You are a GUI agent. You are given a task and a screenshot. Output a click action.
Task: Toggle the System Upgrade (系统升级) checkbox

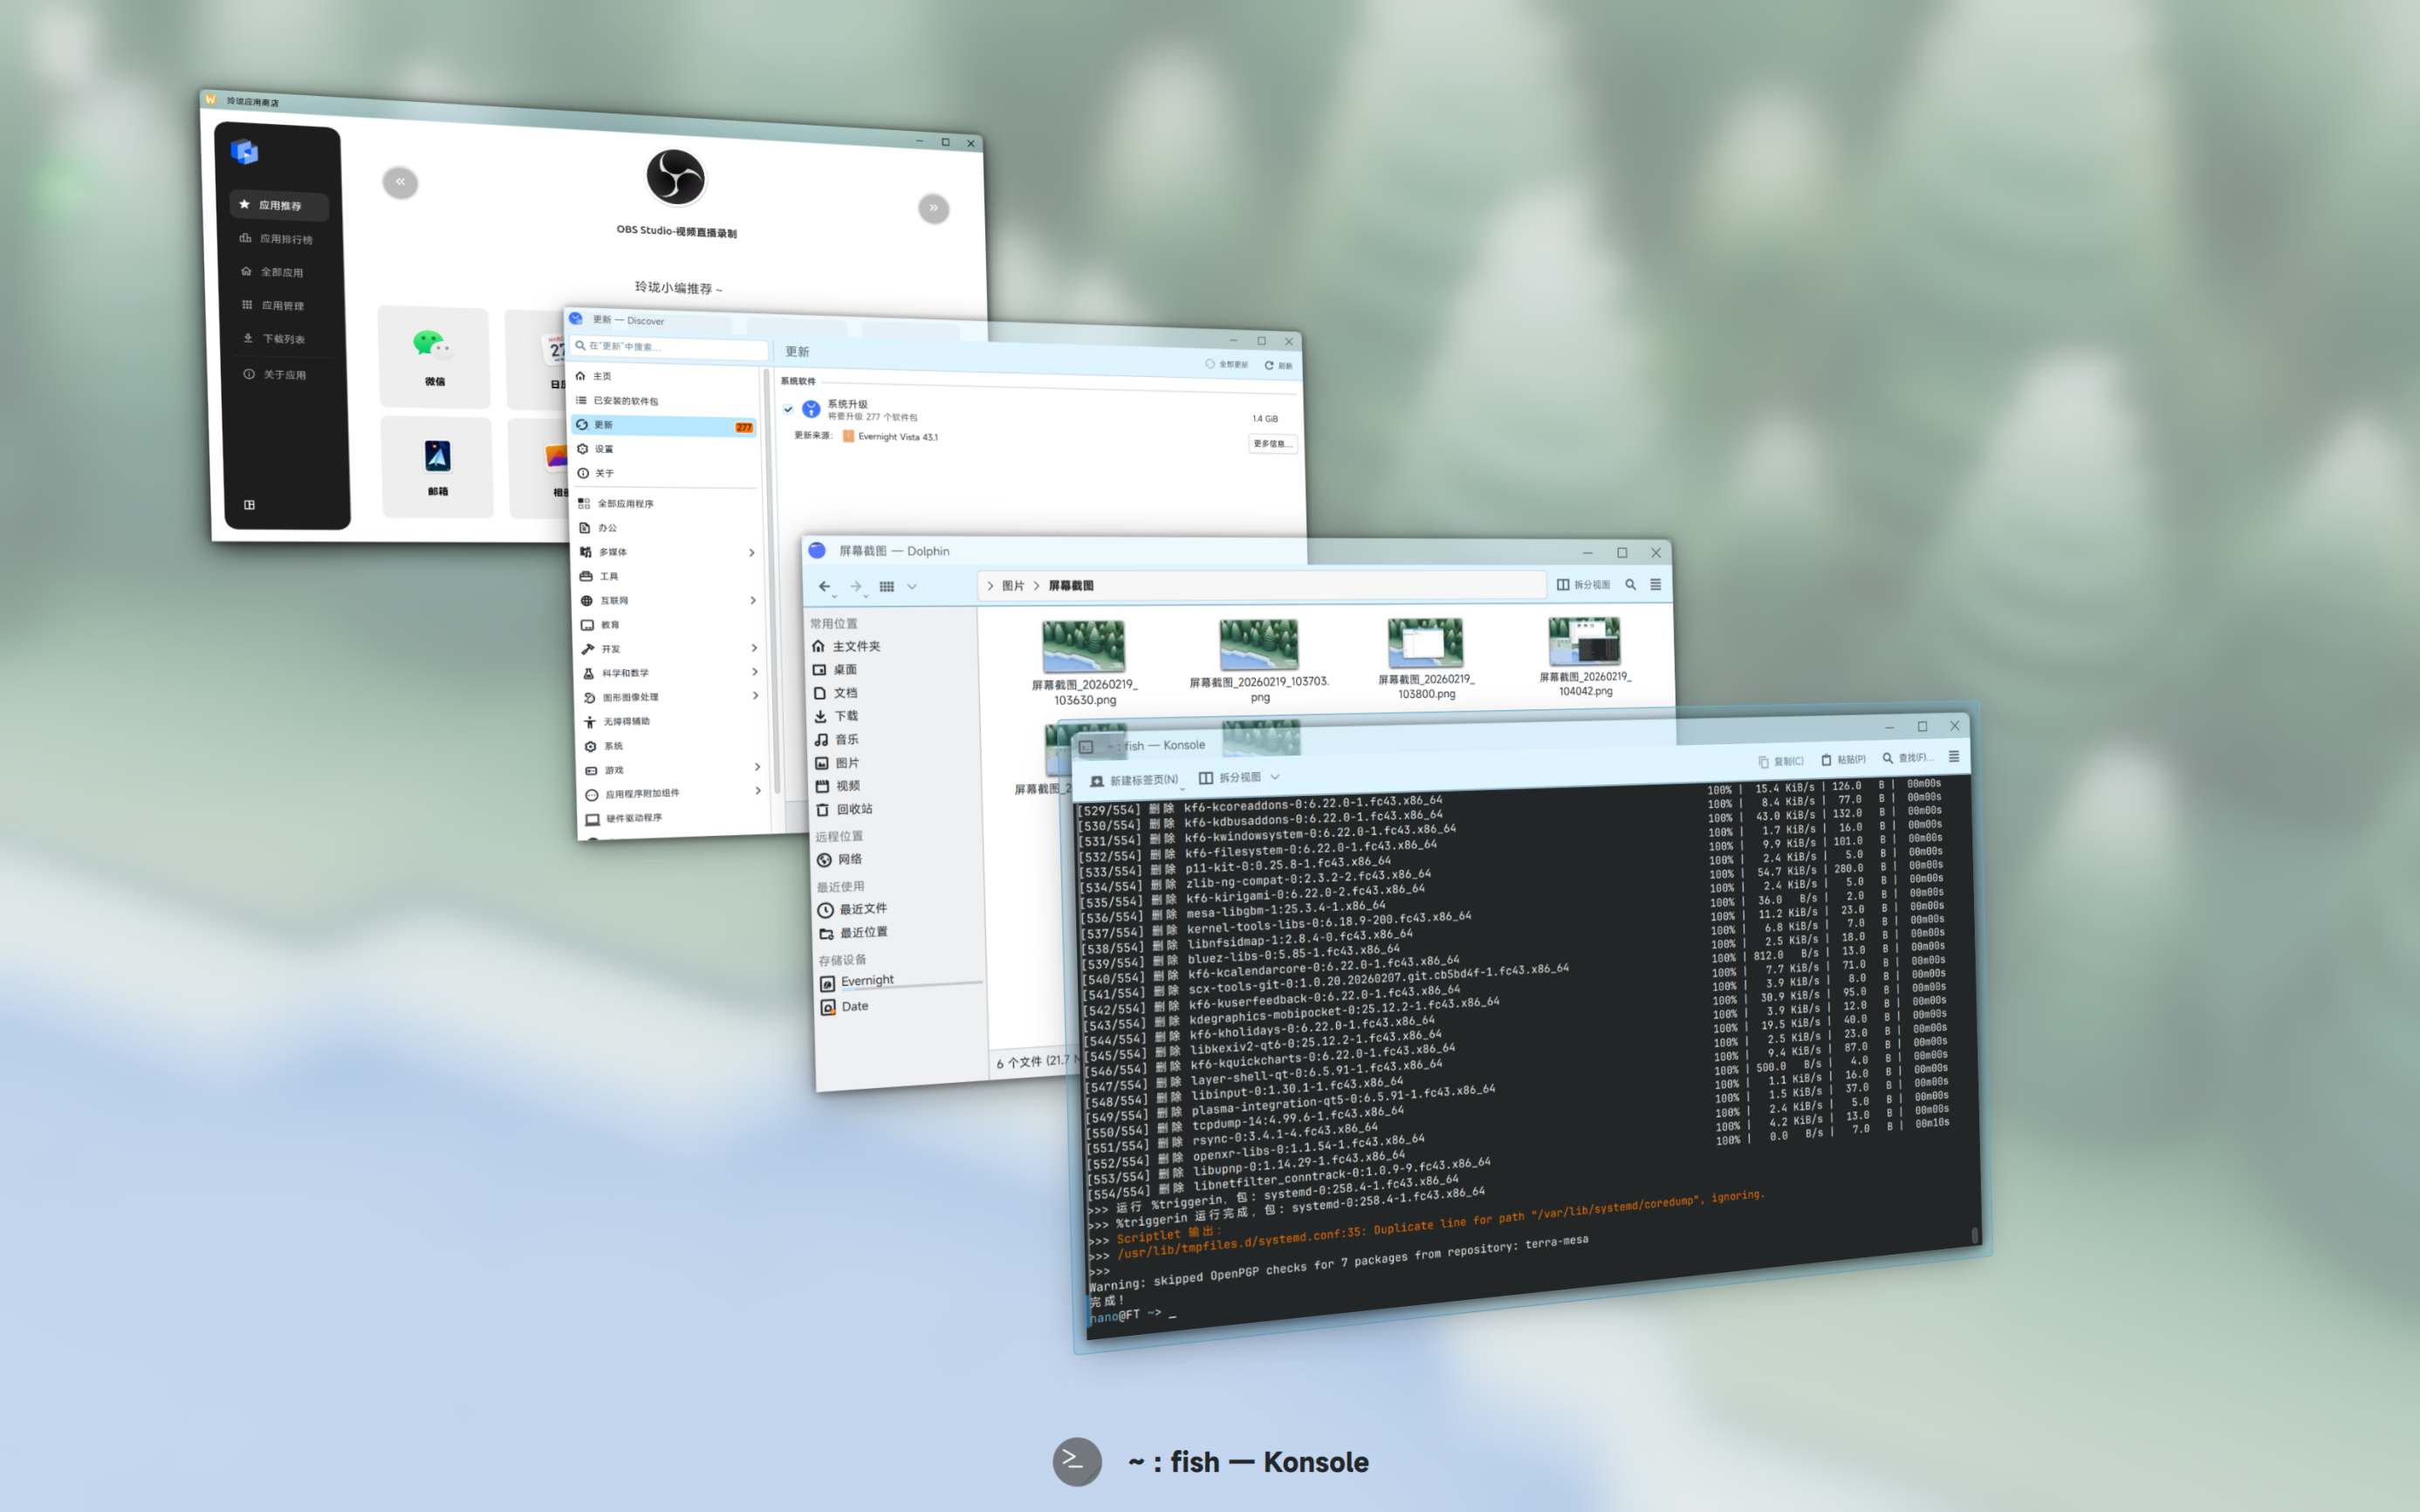pos(788,408)
